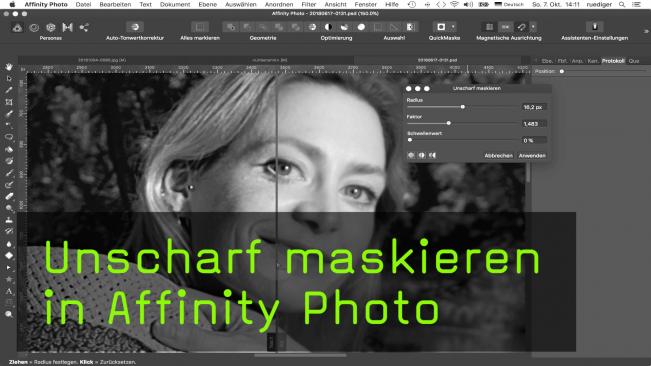This screenshot has width=651, height=366.
Task: Open Spotlight search in menu bar
Action: pos(622,5)
